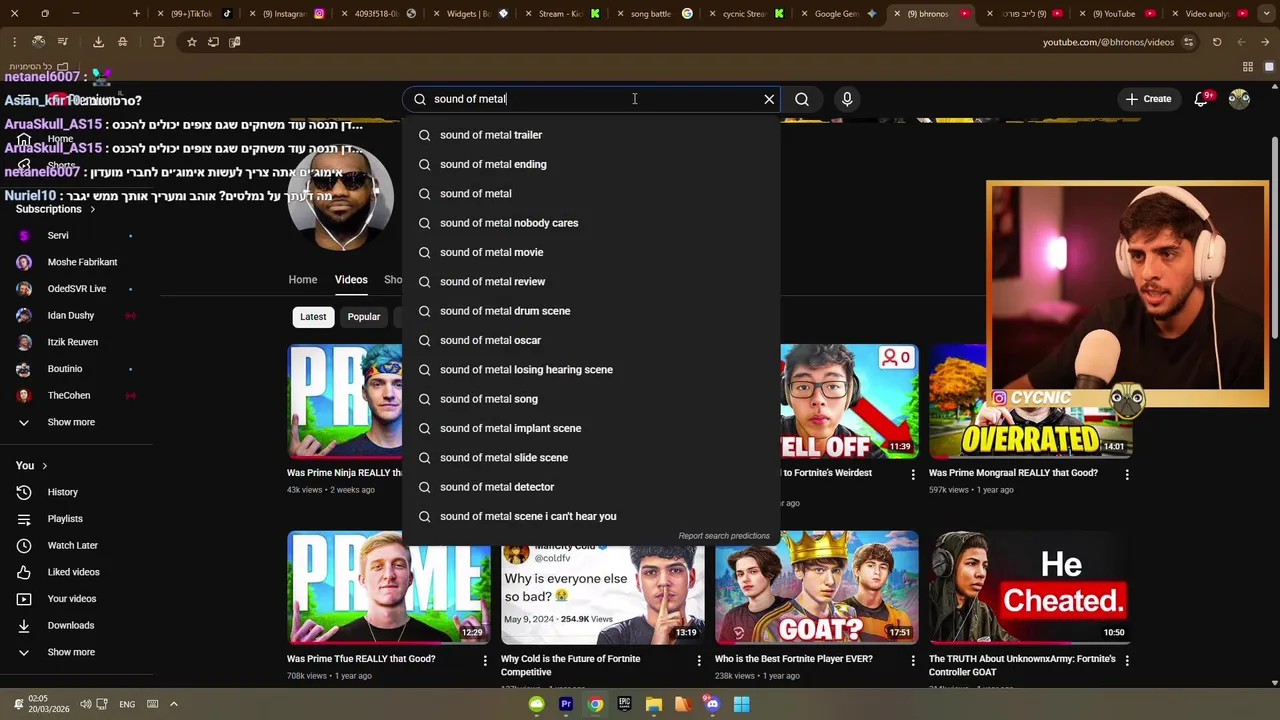The height and width of the screenshot is (720, 1280).
Task: Choose suggestion 'sound of metal scene i can't hear you'
Action: (591, 516)
